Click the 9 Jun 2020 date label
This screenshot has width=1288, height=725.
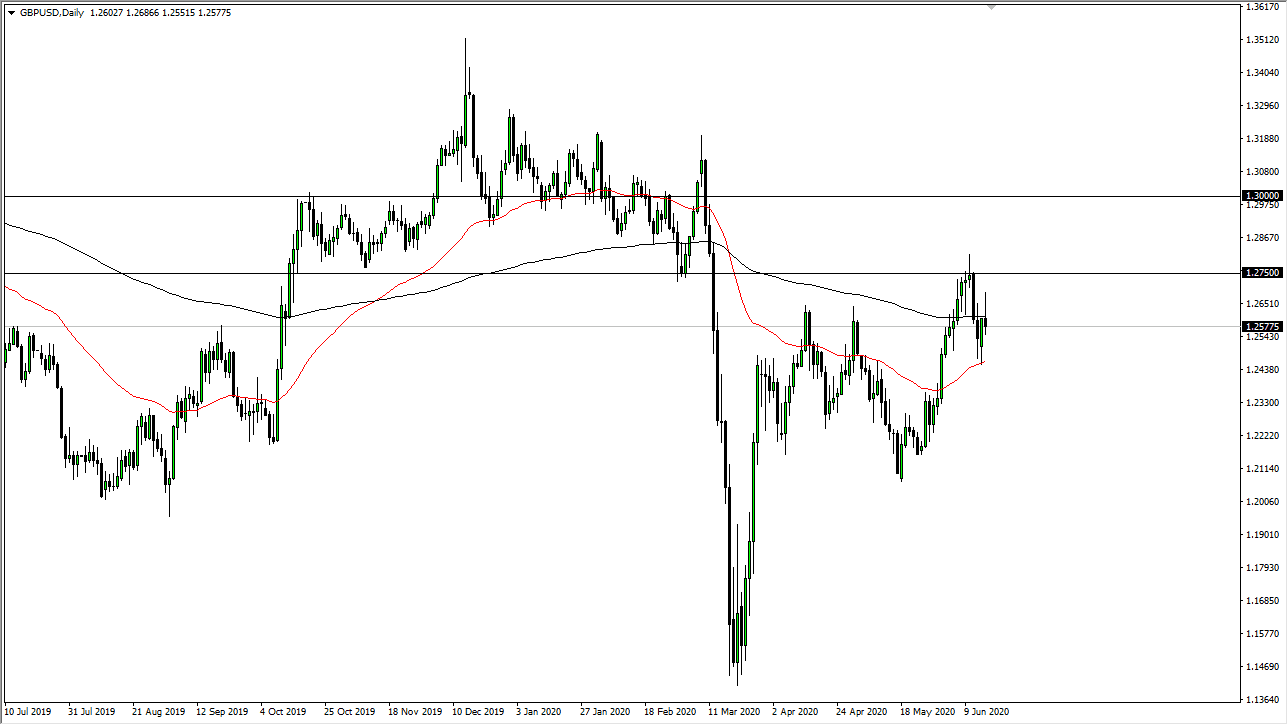click(987, 713)
